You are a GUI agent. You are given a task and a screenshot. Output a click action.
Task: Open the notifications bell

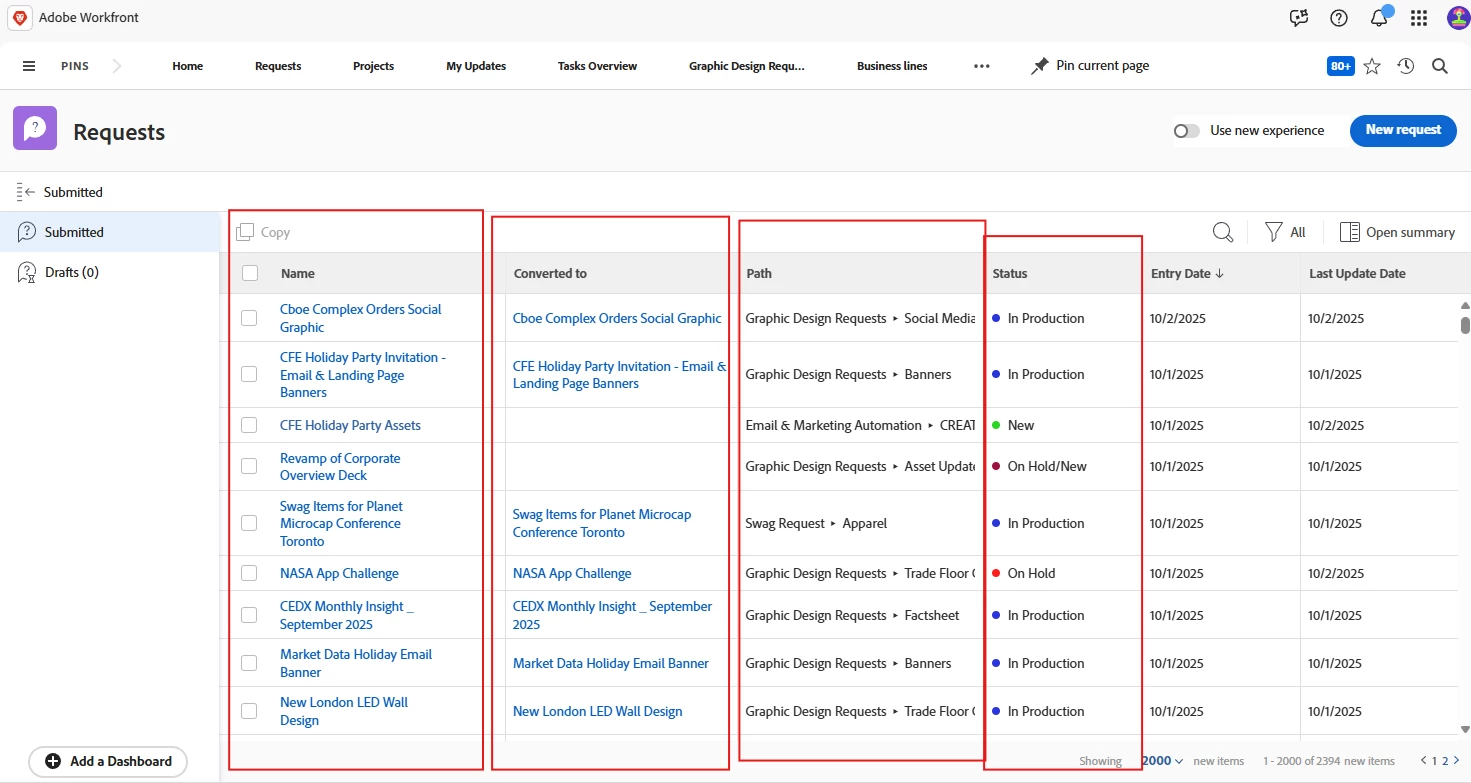click(1379, 17)
